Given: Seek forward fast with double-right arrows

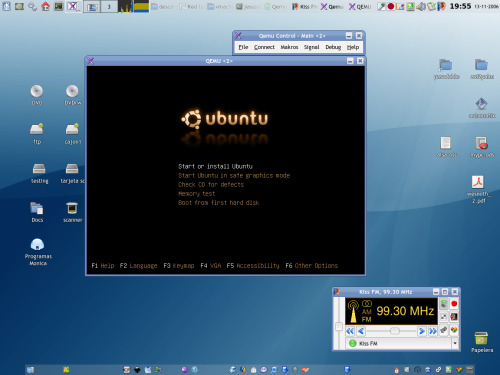Looking at the screenshot, I should tap(433, 331).
